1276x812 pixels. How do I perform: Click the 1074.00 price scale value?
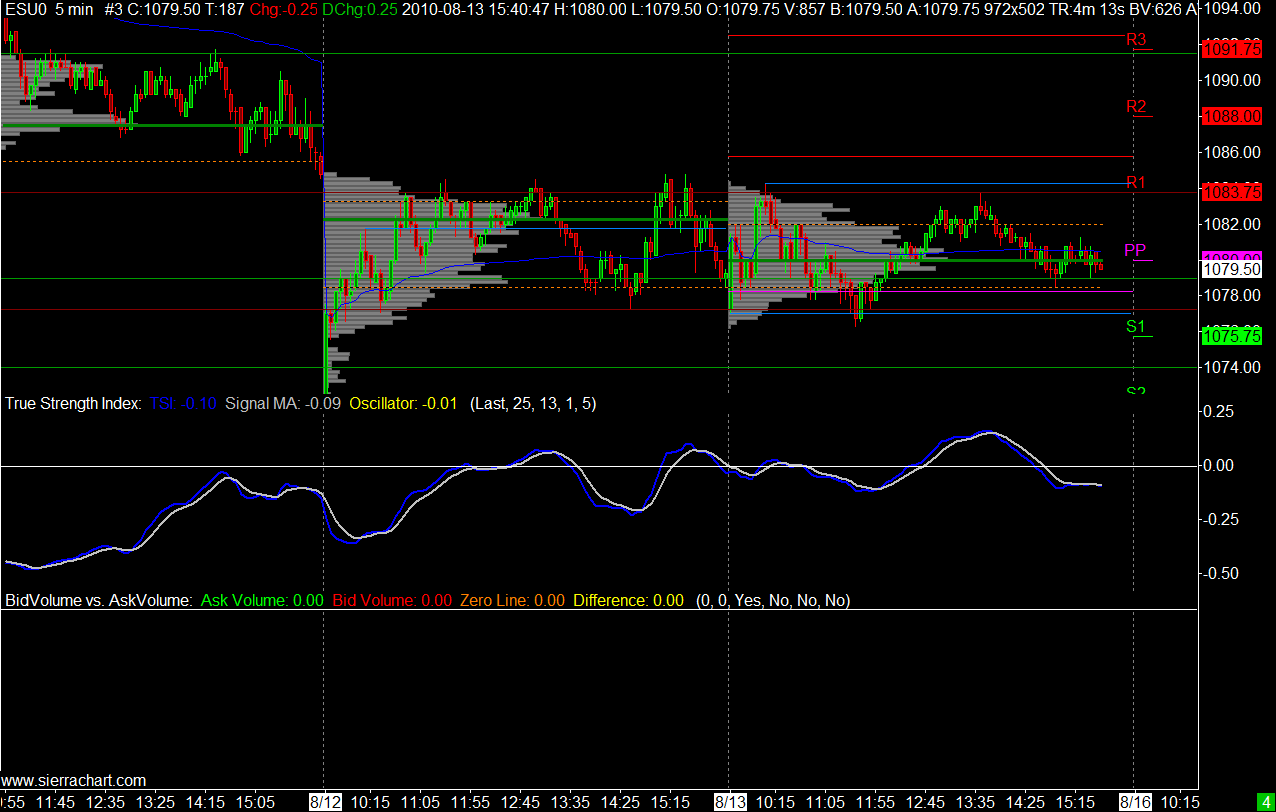(1233, 368)
